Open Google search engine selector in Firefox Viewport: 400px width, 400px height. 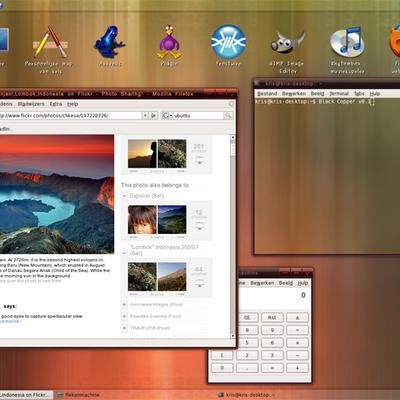click(x=167, y=115)
